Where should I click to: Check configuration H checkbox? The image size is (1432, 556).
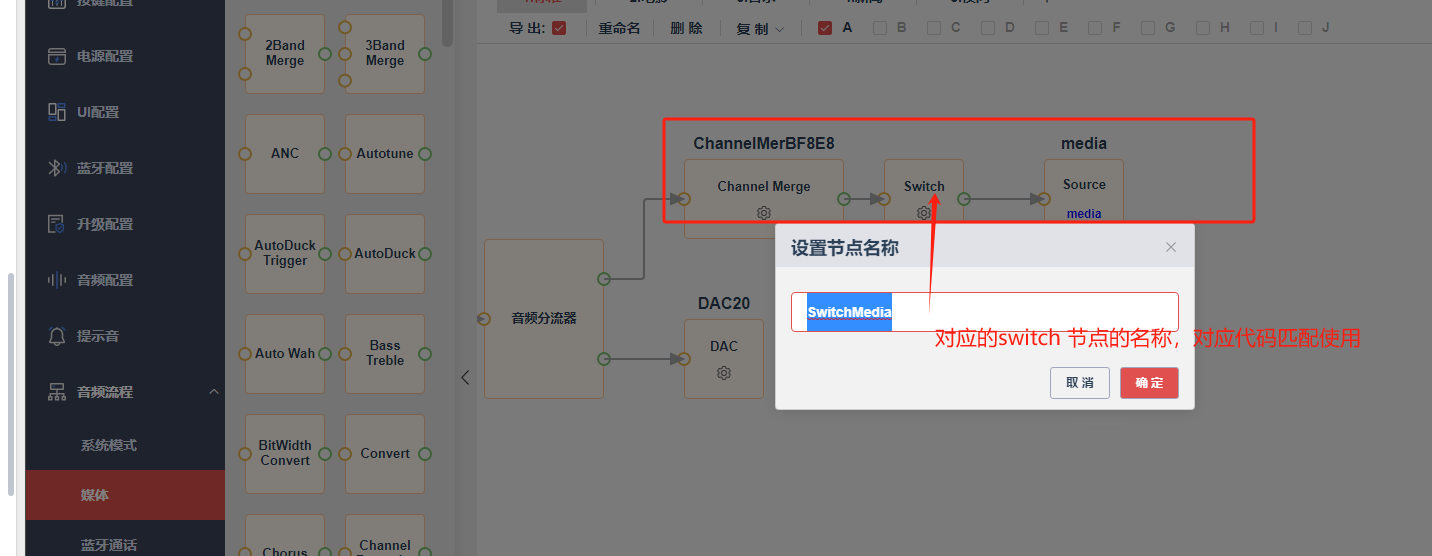click(1203, 28)
